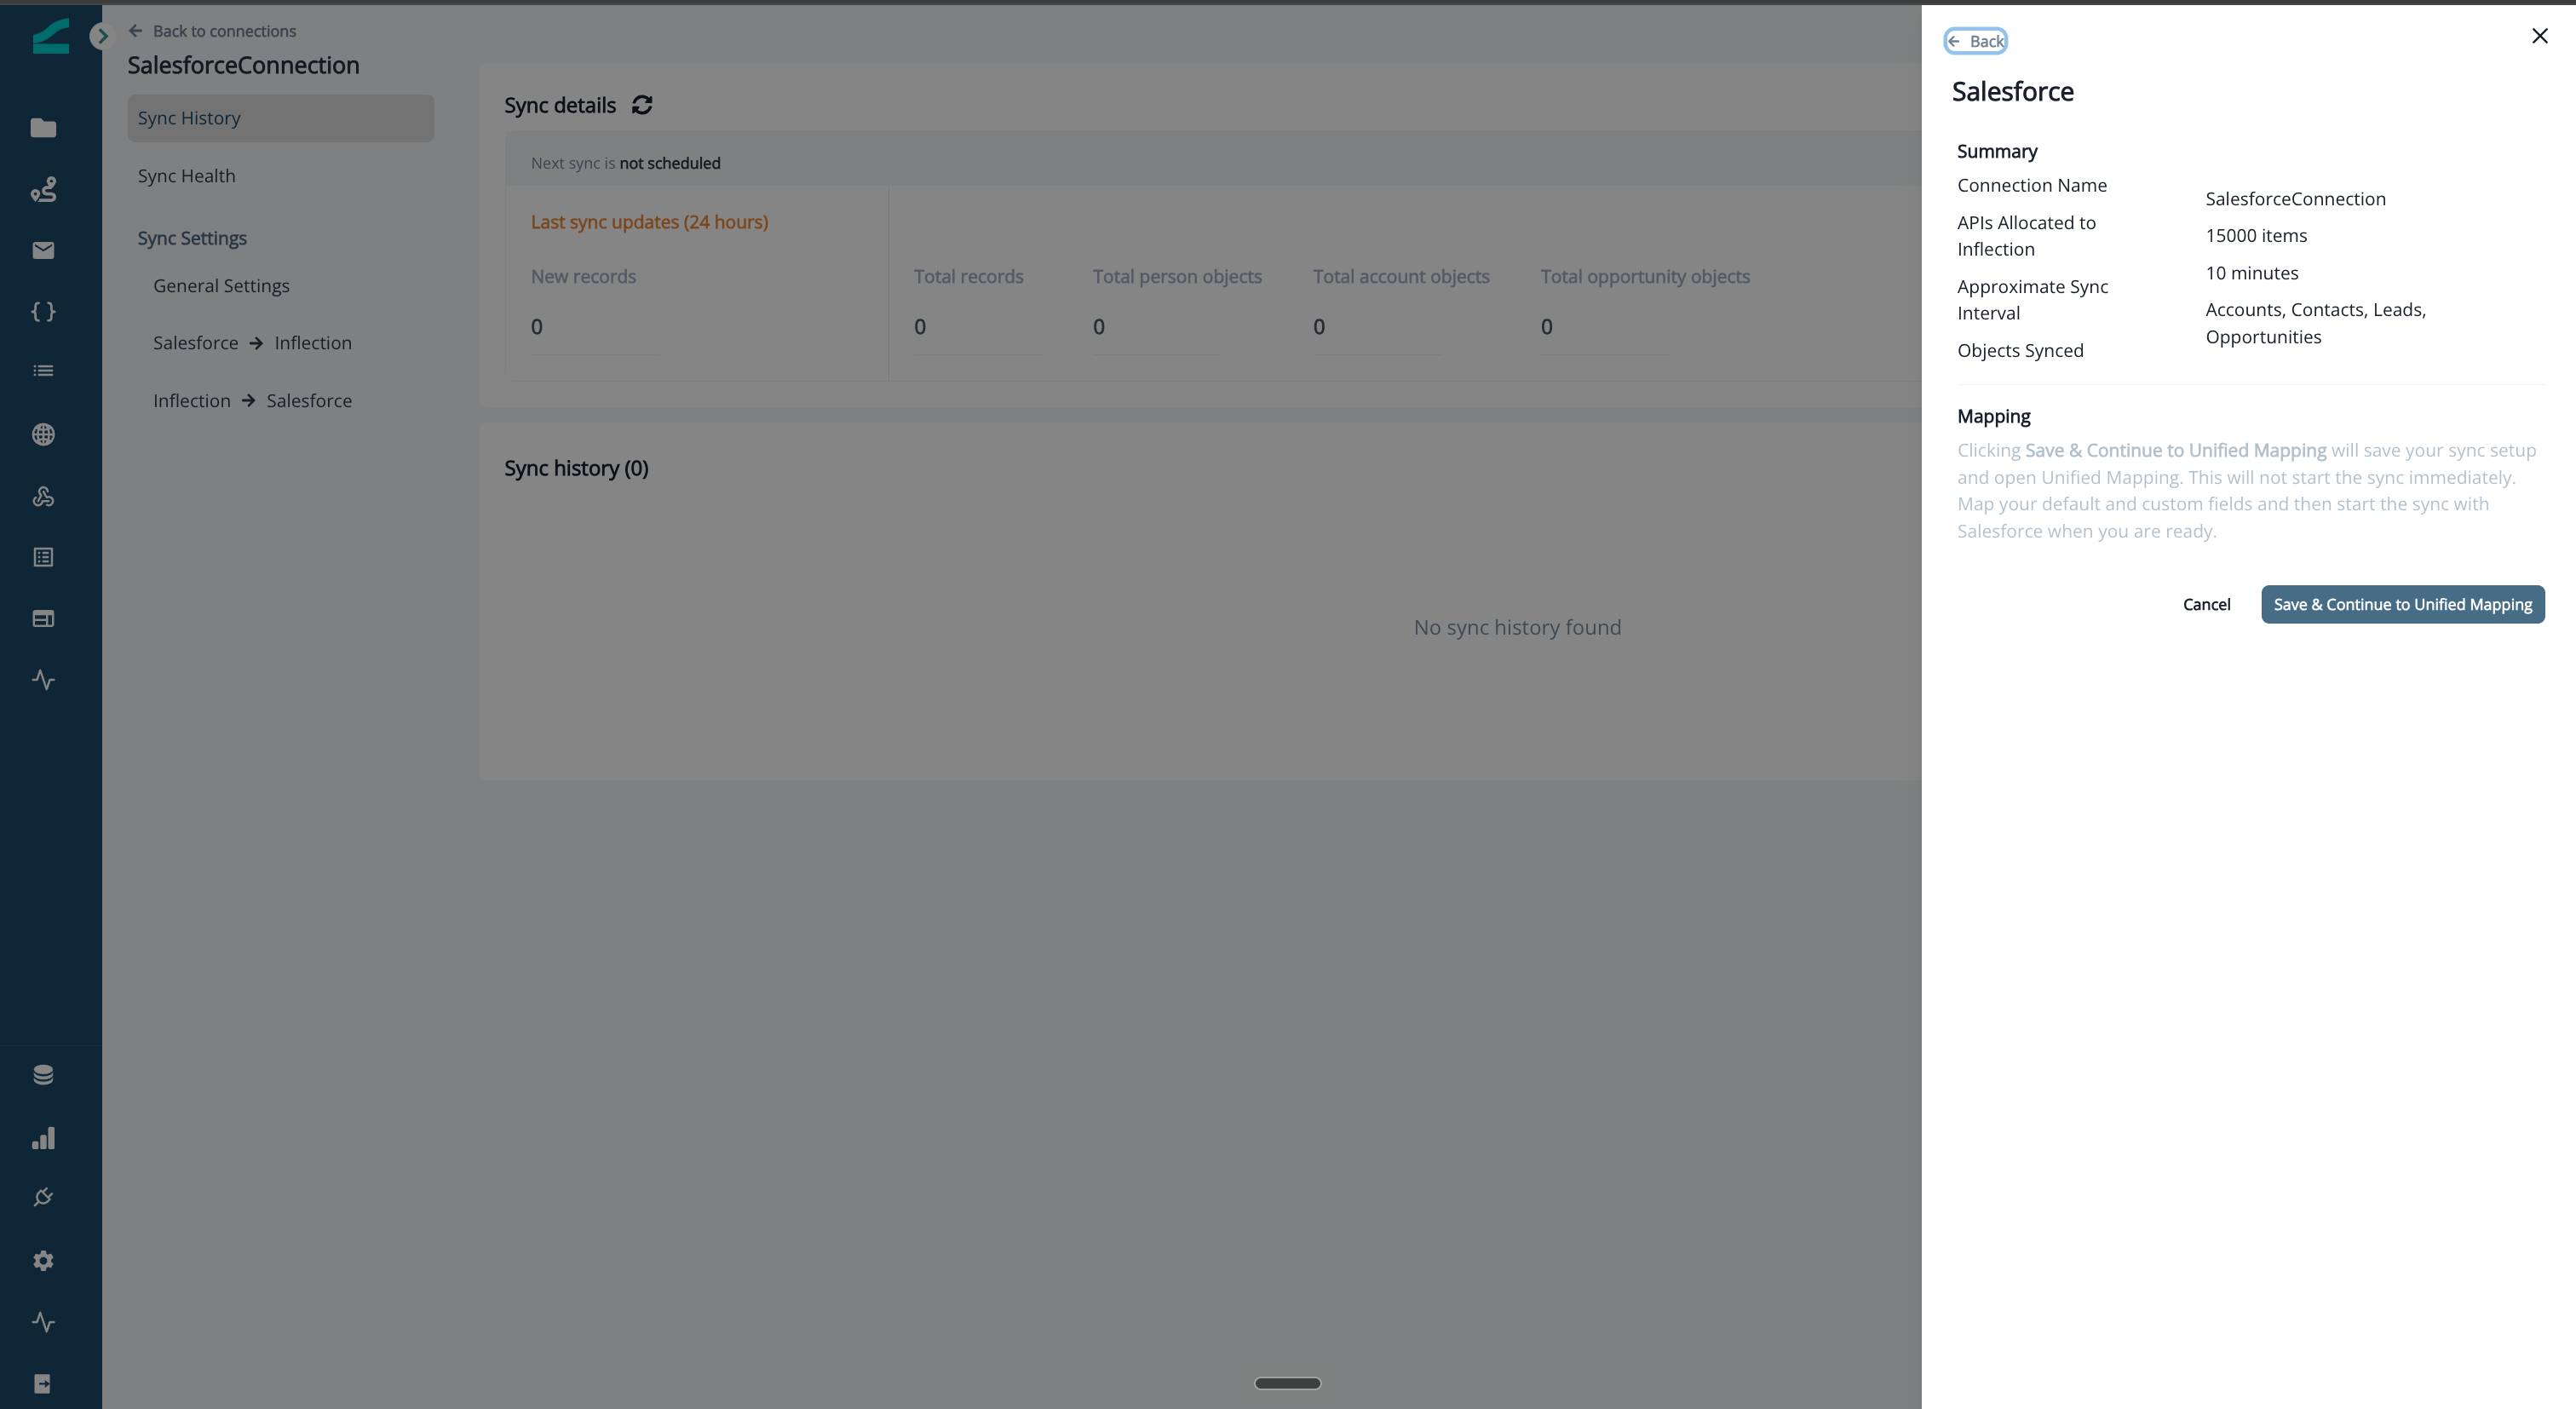This screenshot has width=2576, height=1409.
Task: Open Sync Settings section
Action: pyautogui.click(x=192, y=238)
